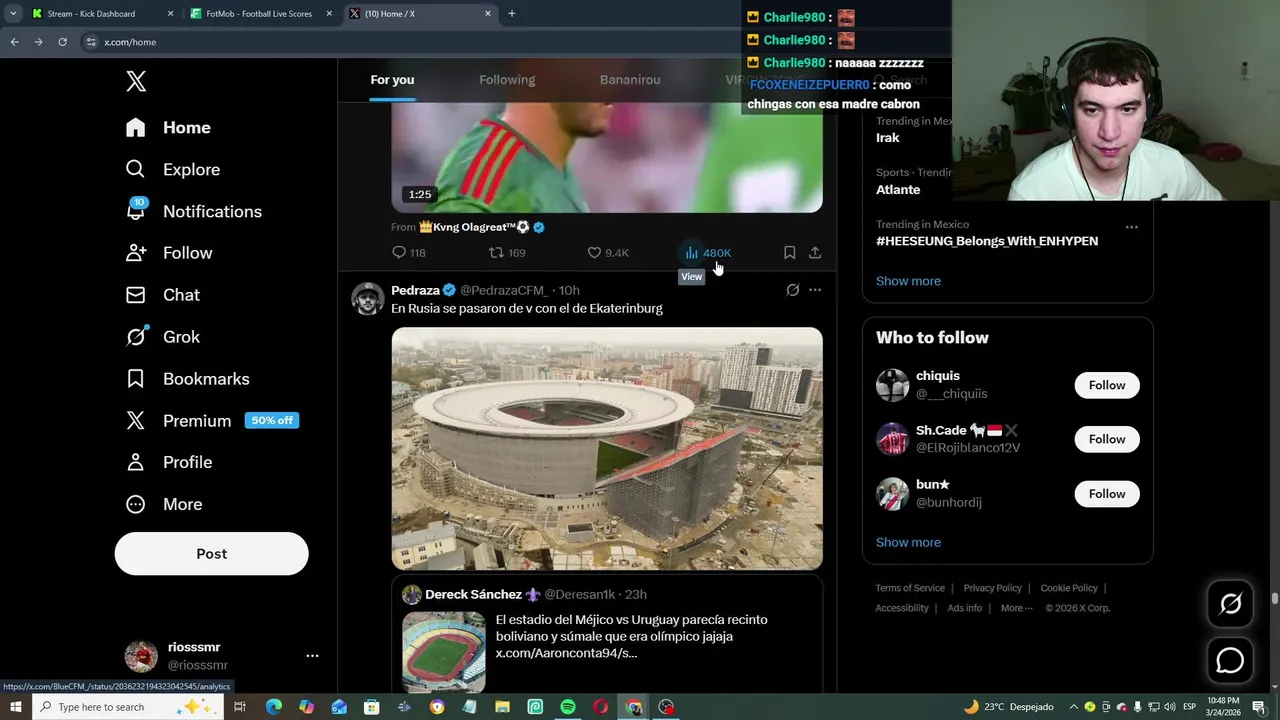This screenshot has height=720, width=1280.
Task: Follow chiquis
Action: coord(1107,385)
